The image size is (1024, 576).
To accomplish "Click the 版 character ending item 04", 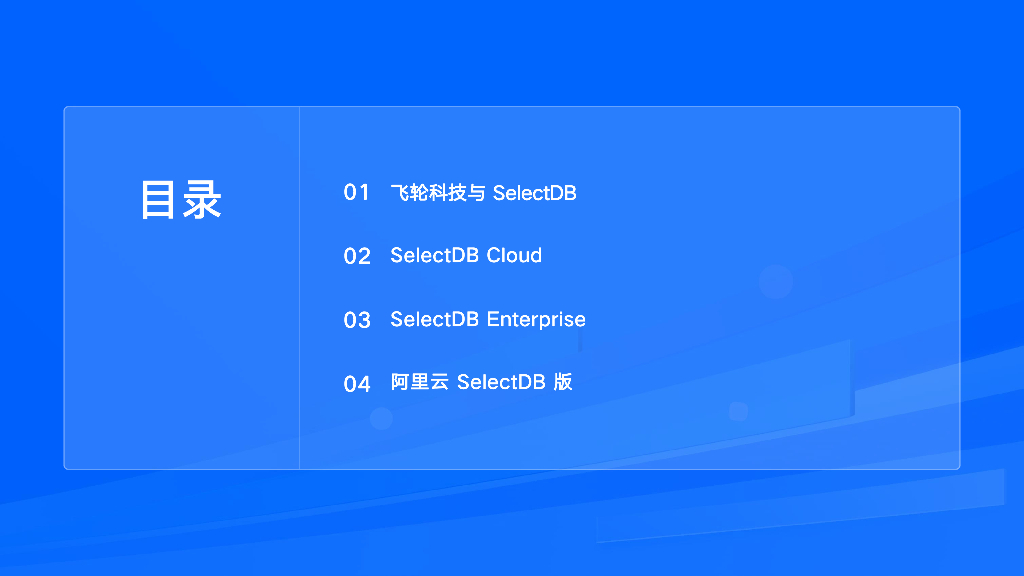I will [x=563, y=382].
